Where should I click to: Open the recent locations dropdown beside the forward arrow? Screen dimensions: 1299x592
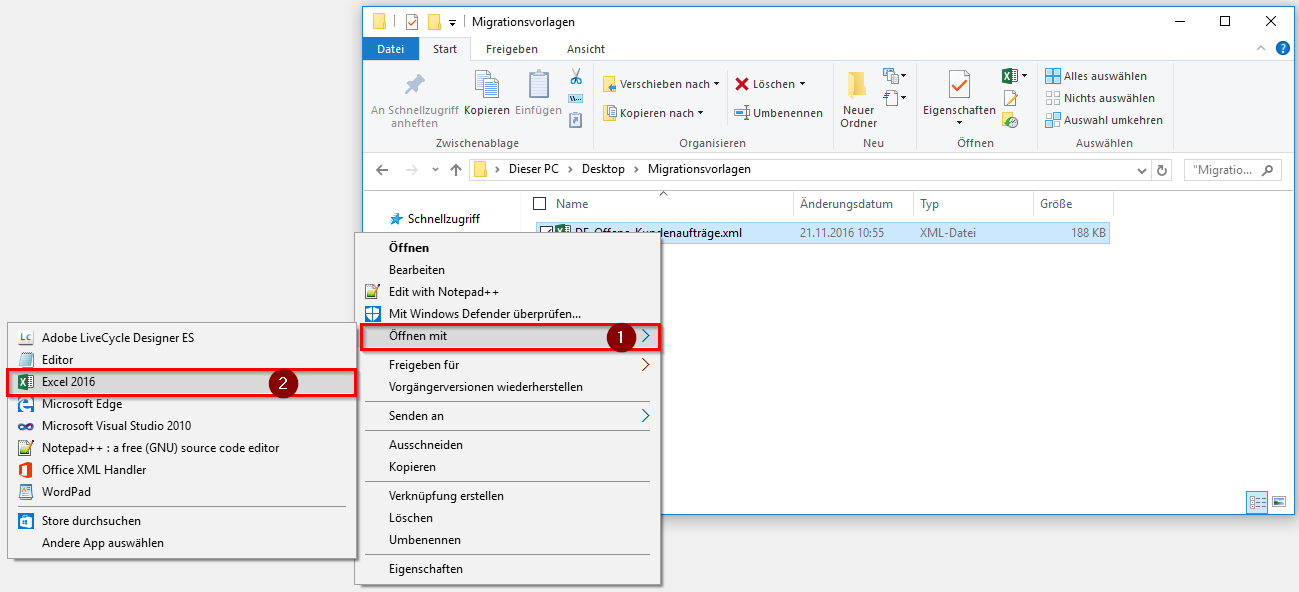tap(435, 171)
